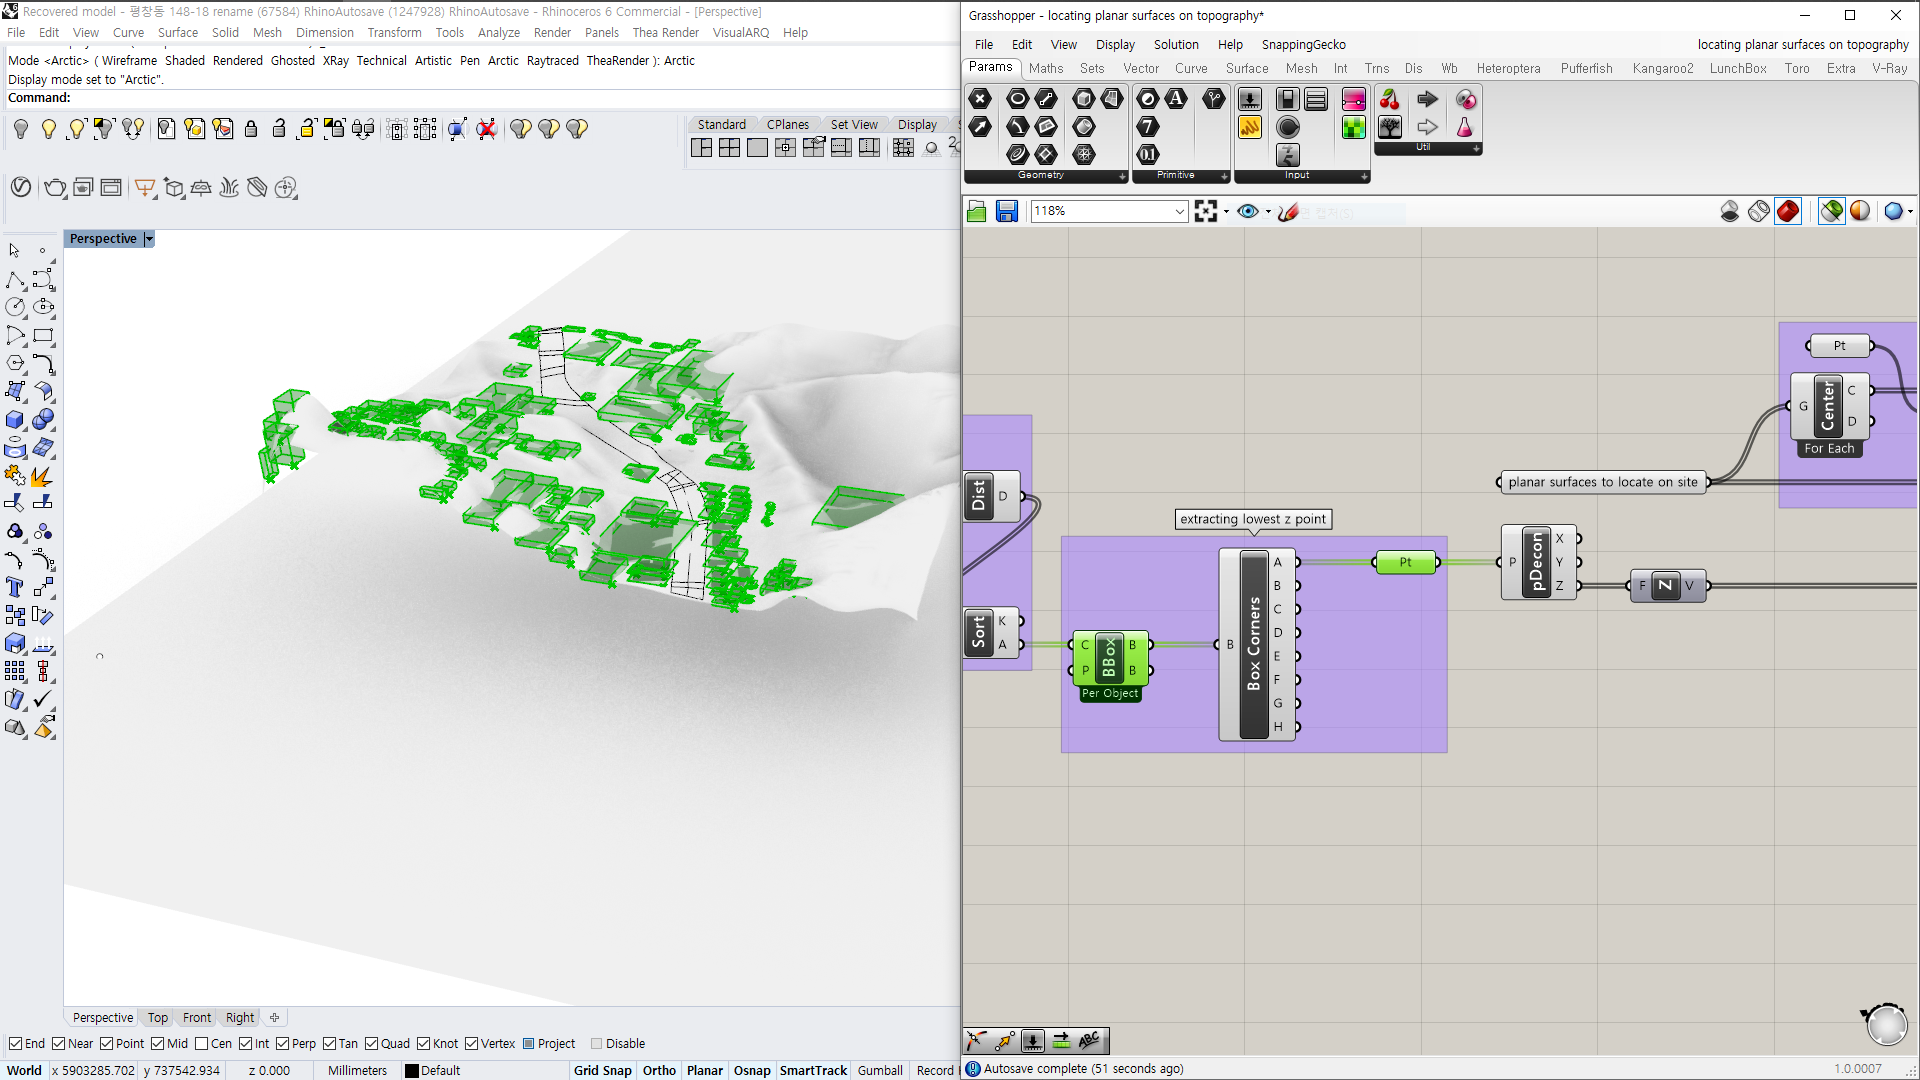Viewport: 1920px width, 1080px height.
Task: Click SmartTrack in the status bar
Action: pos(813,1070)
